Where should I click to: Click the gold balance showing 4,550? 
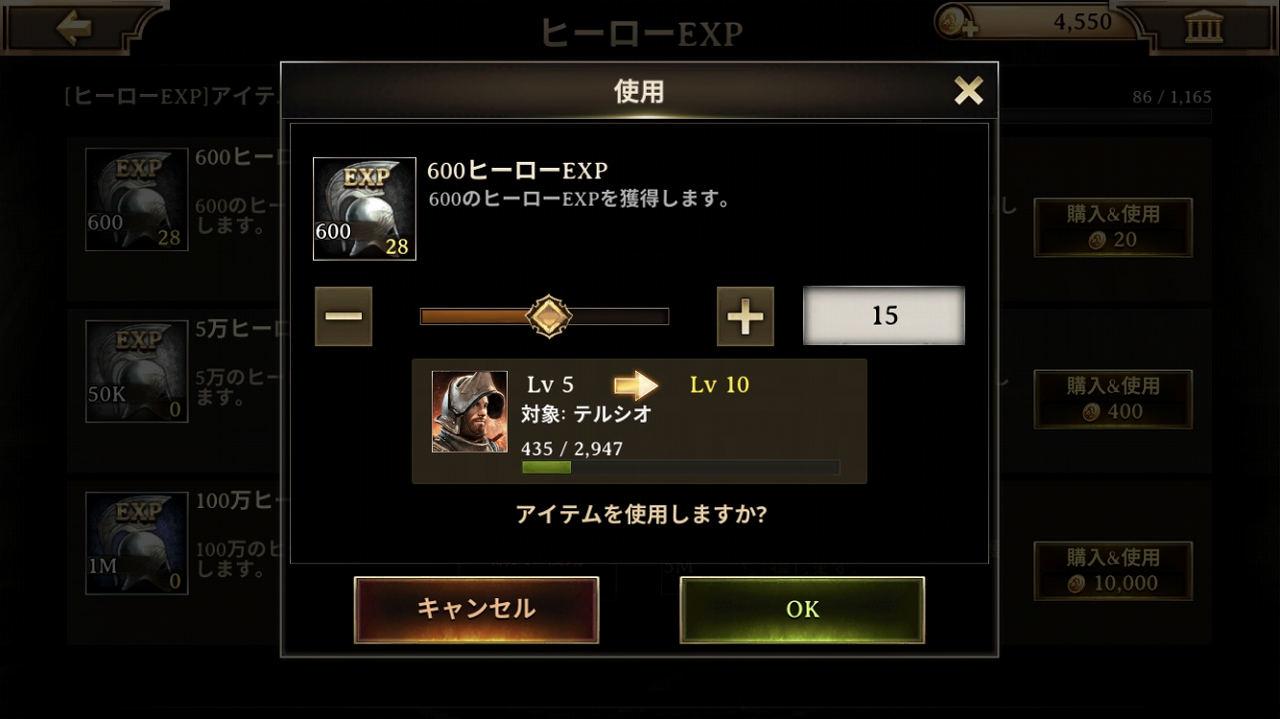click(x=1082, y=22)
